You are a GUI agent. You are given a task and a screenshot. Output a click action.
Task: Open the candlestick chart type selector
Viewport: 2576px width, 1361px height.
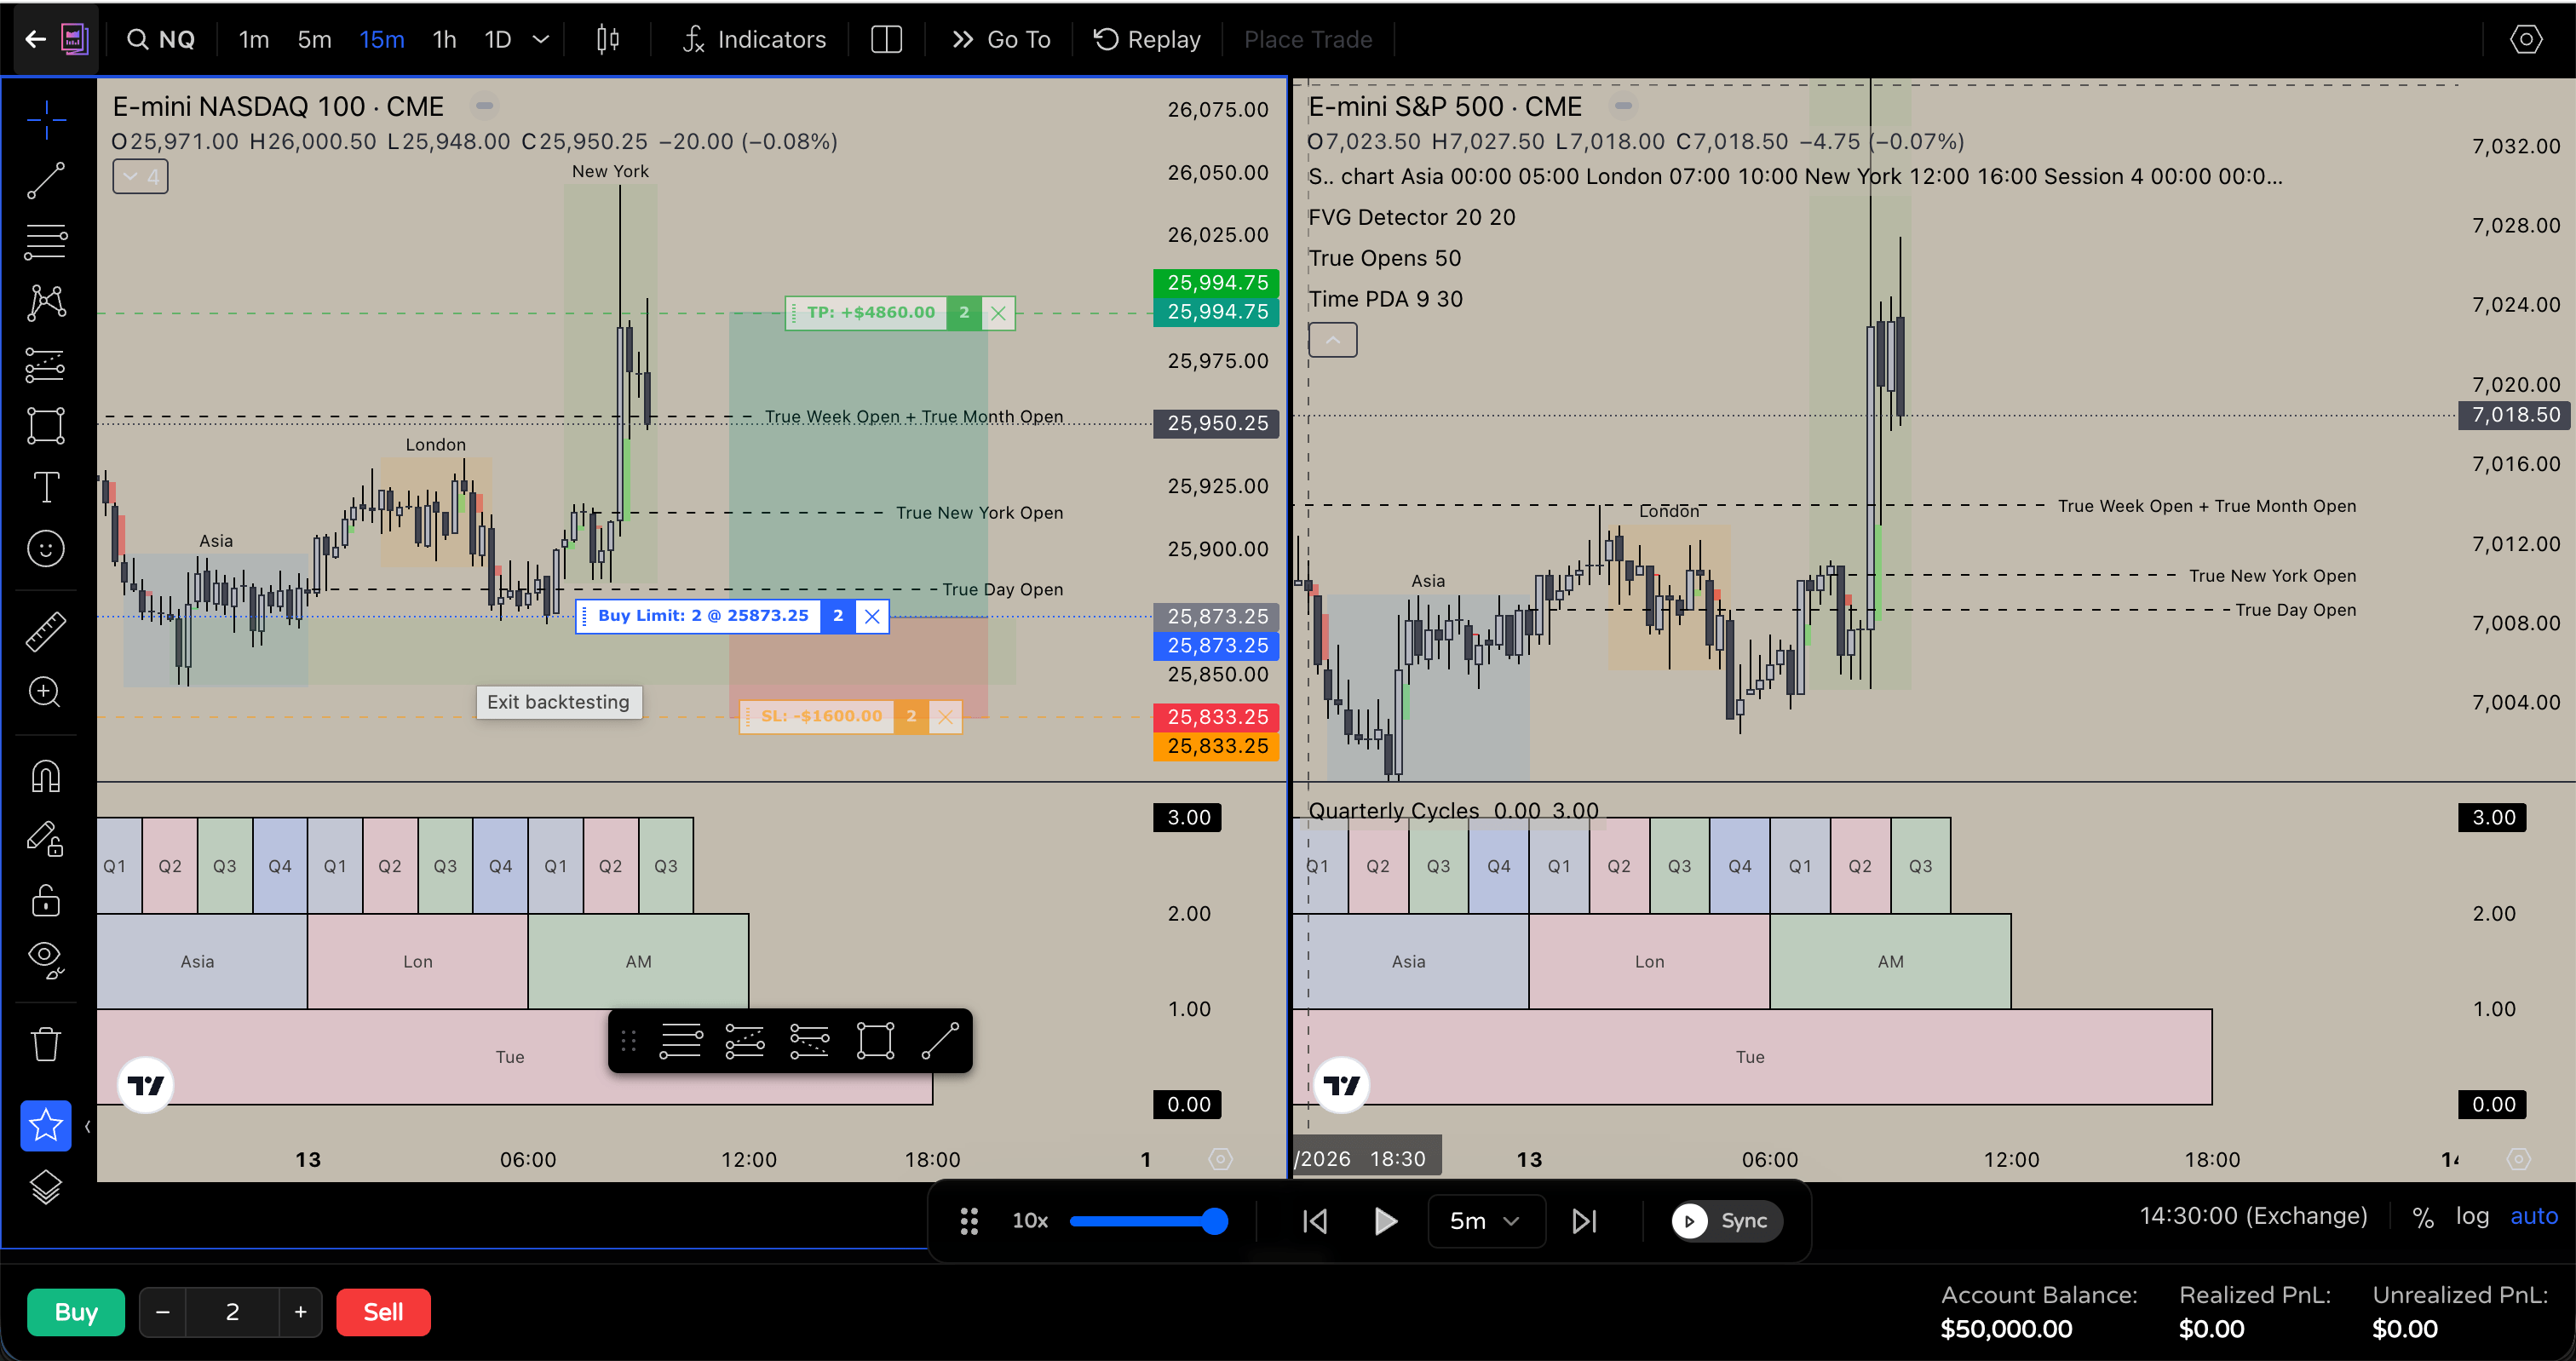tap(607, 39)
